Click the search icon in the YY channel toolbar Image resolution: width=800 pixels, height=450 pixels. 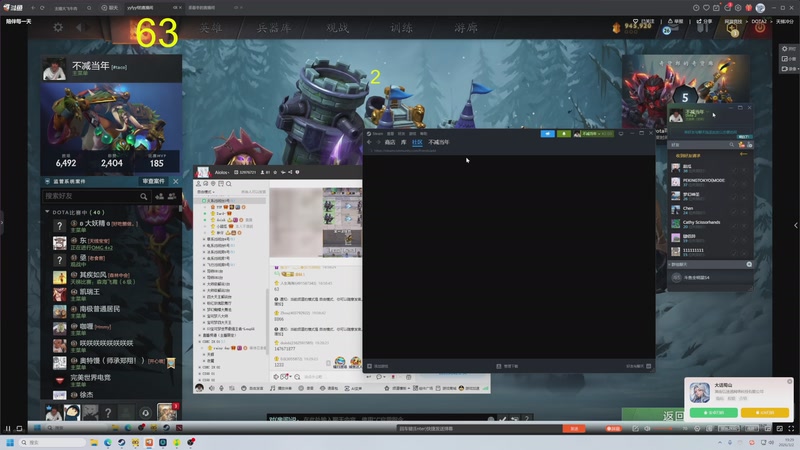(229, 184)
